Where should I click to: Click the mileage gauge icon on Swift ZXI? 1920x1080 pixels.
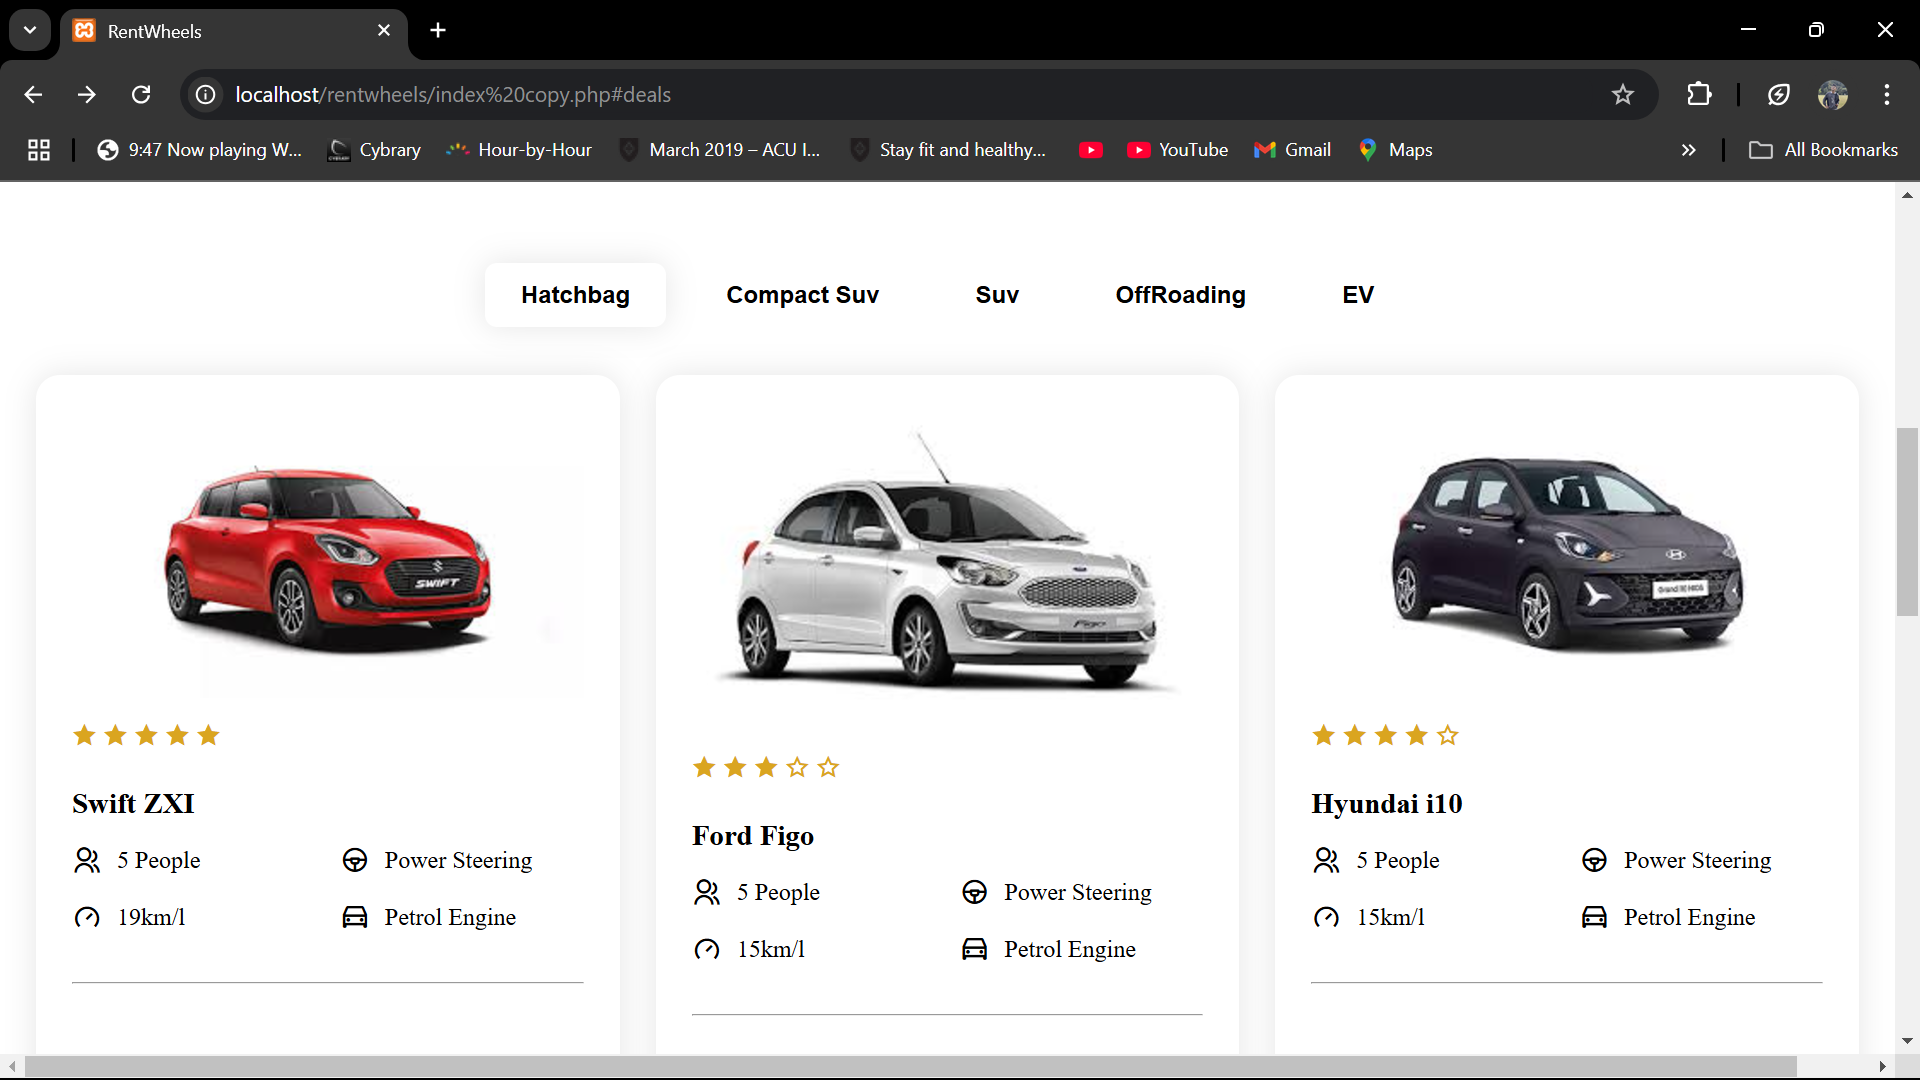click(87, 917)
